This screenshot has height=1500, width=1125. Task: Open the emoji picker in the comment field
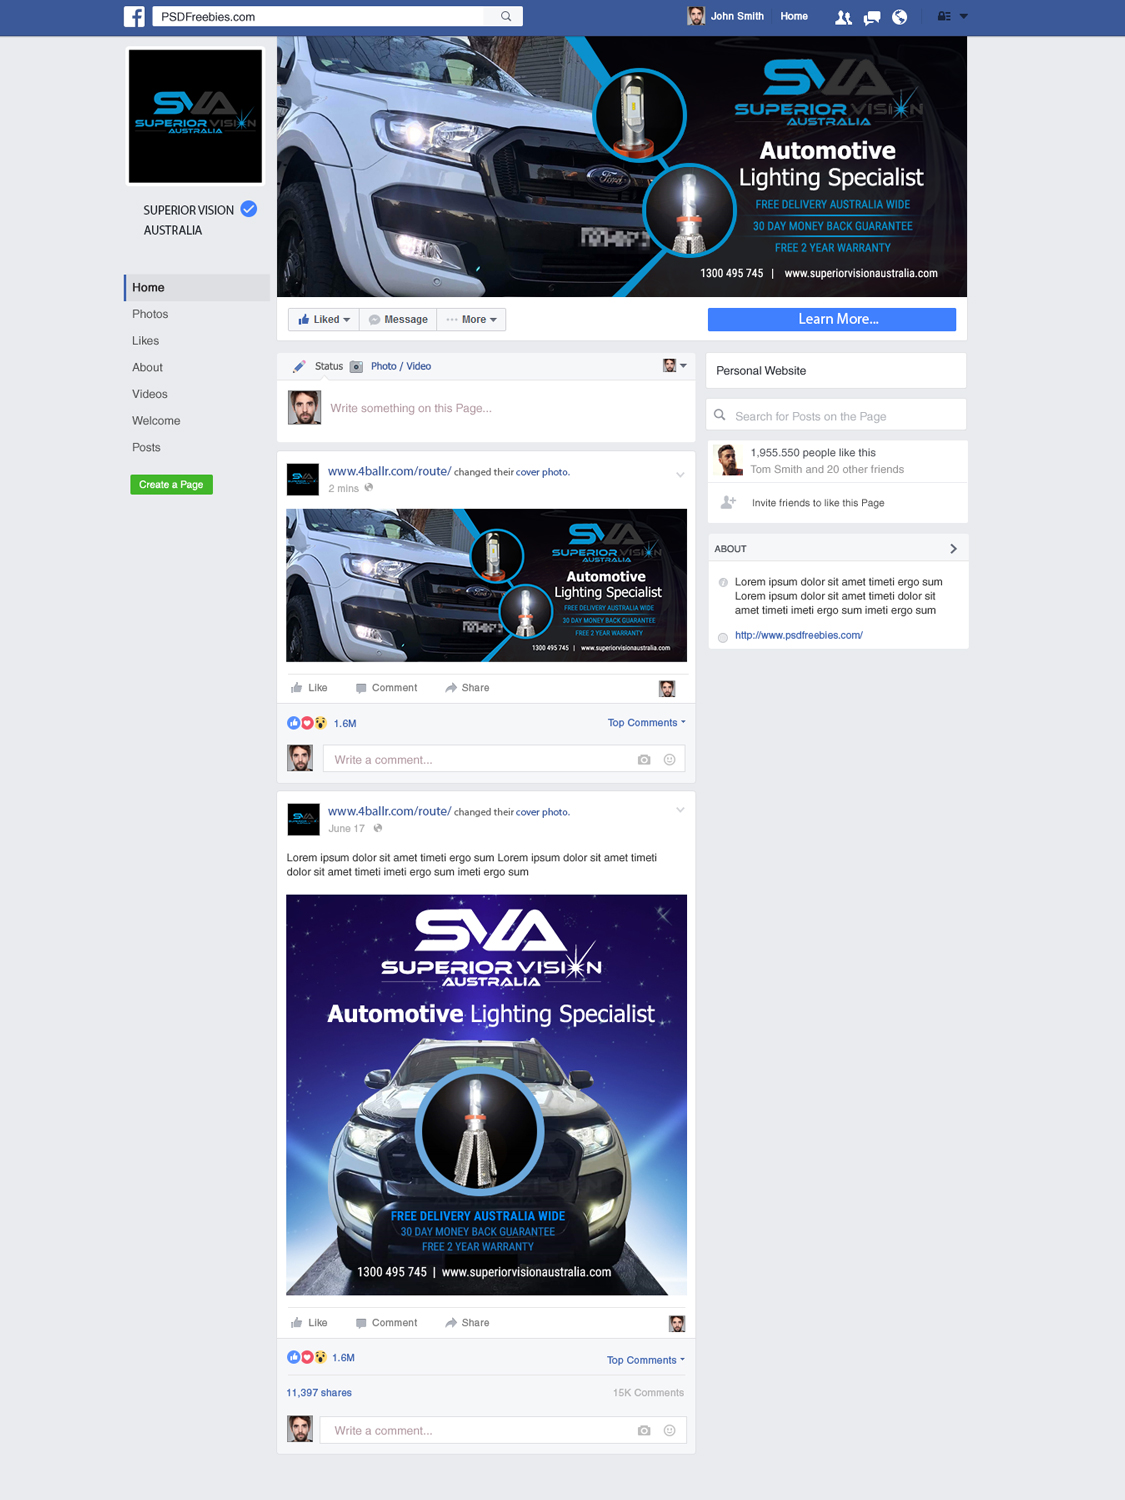[668, 759]
